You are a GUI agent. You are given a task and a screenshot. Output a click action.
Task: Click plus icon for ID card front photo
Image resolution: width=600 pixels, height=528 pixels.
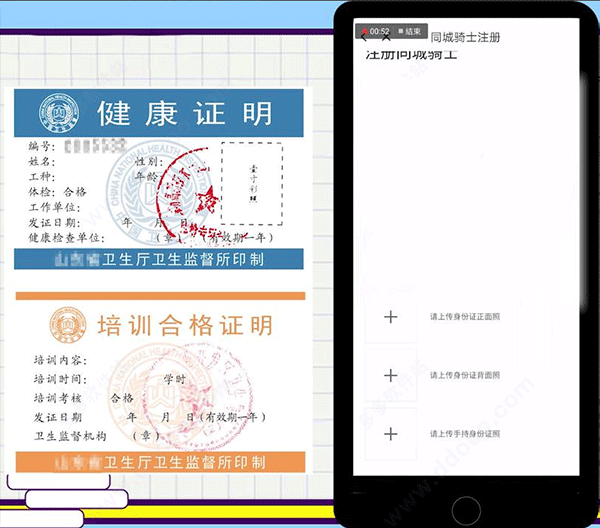point(391,317)
